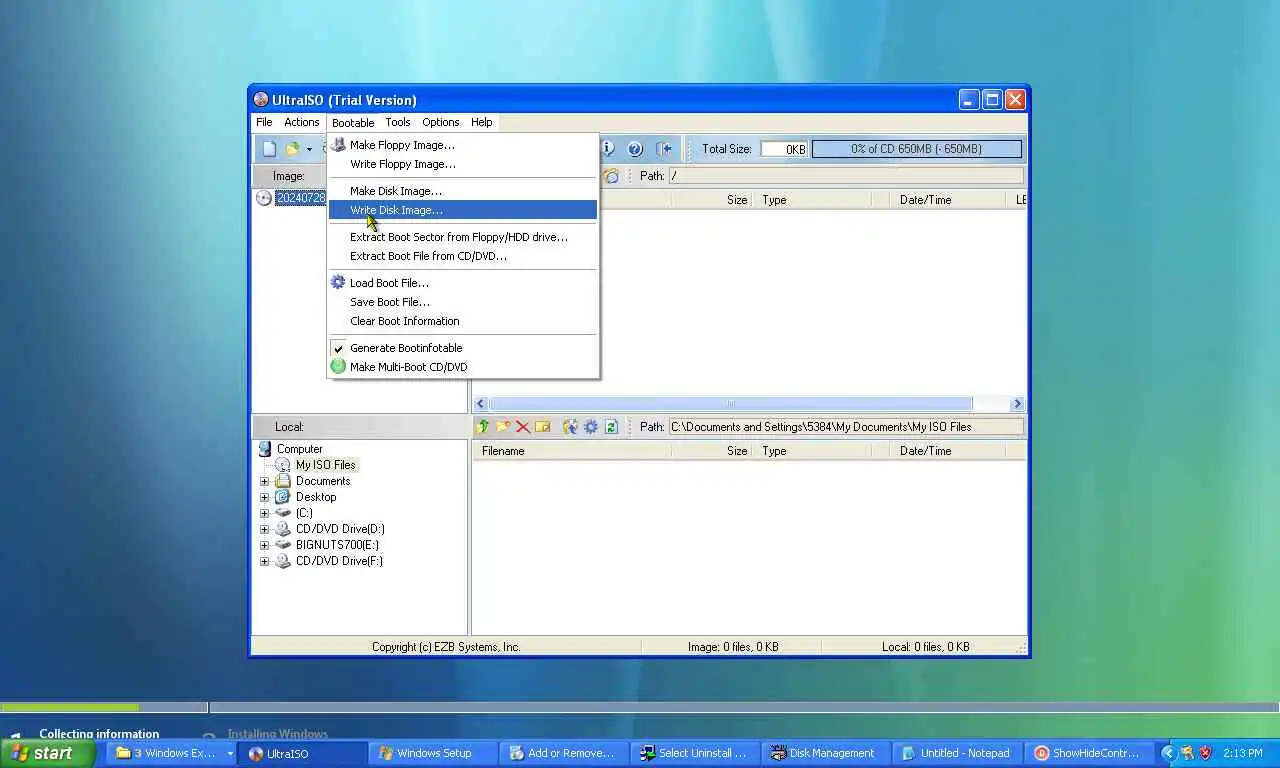Click the Load Boot File gear icon
This screenshot has height=768, width=1280.
coord(338,283)
